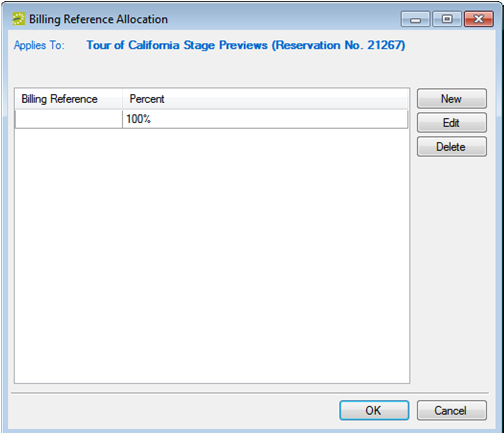Confirm the allocation with OK
The width and height of the screenshot is (504, 433).
(374, 410)
